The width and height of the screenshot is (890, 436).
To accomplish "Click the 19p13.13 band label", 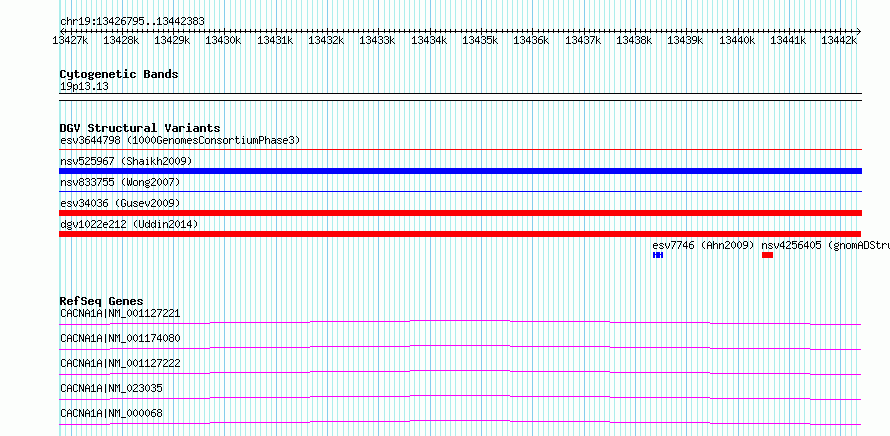I will pyautogui.click(x=84, y=87).
